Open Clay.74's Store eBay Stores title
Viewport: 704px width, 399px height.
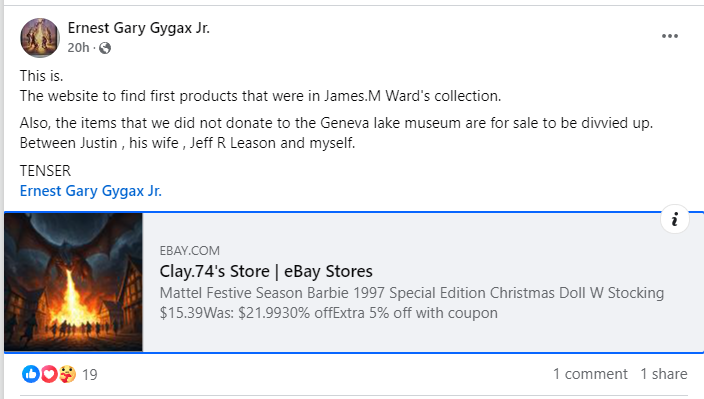coord(266,272)
